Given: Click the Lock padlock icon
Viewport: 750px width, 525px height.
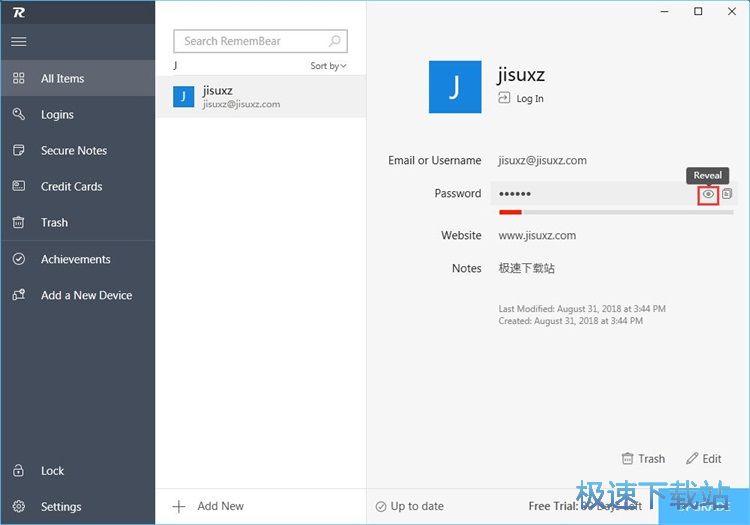Looking at the screenshot, I should pyautogui.click(x=19, y=470).
